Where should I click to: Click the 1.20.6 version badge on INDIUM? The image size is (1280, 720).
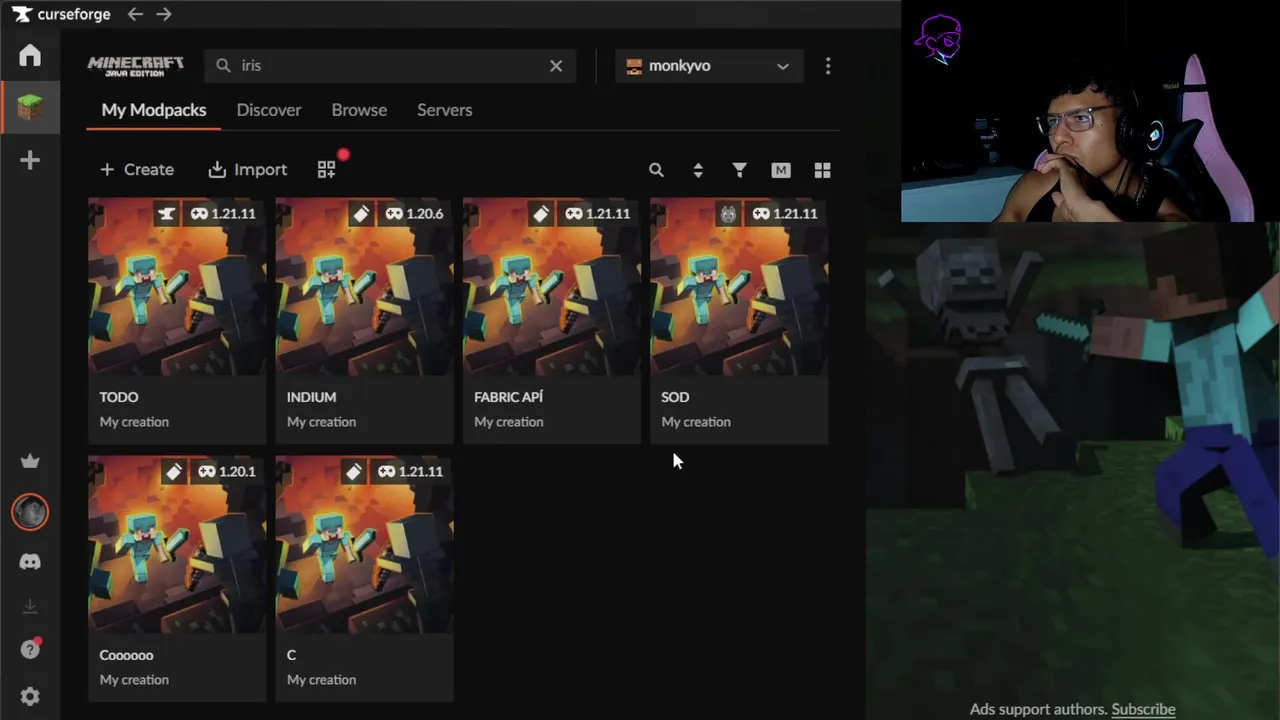(416, 214)
